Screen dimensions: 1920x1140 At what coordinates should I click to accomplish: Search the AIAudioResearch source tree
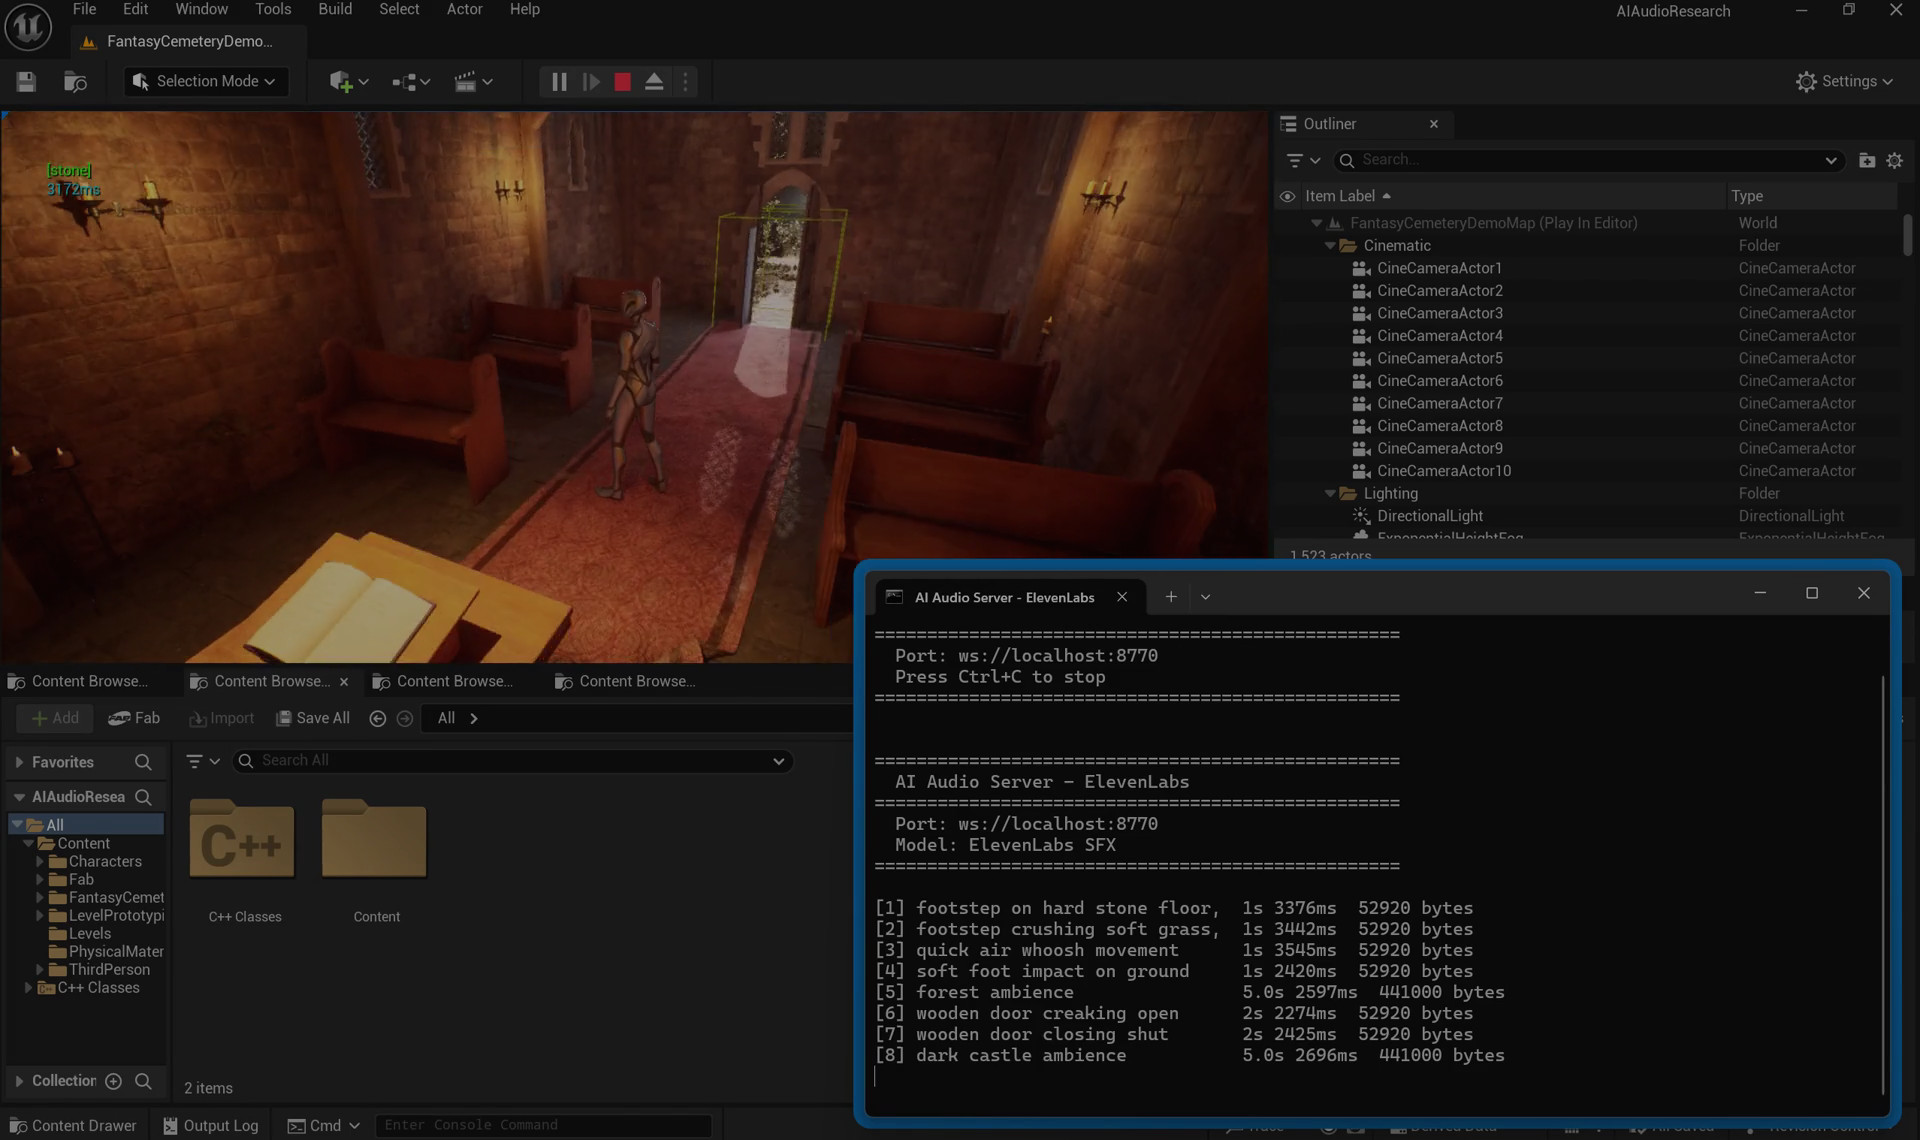[x=143, y=797]
